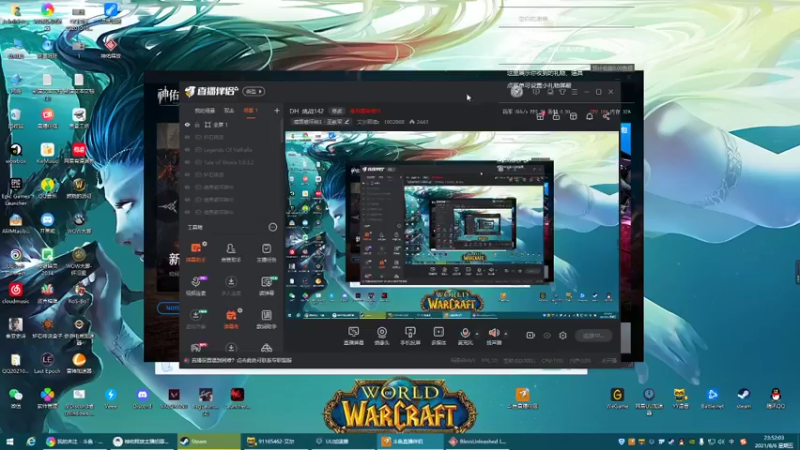
Task: Open the Discord desktop shortcut
Action: click(x=142, y=398)
